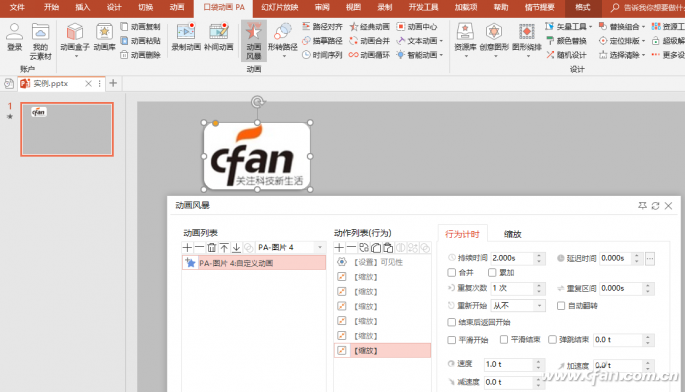Start 录制动画 record animation
The width and height of the screenshot is (685, 392).
coord(186,37)
